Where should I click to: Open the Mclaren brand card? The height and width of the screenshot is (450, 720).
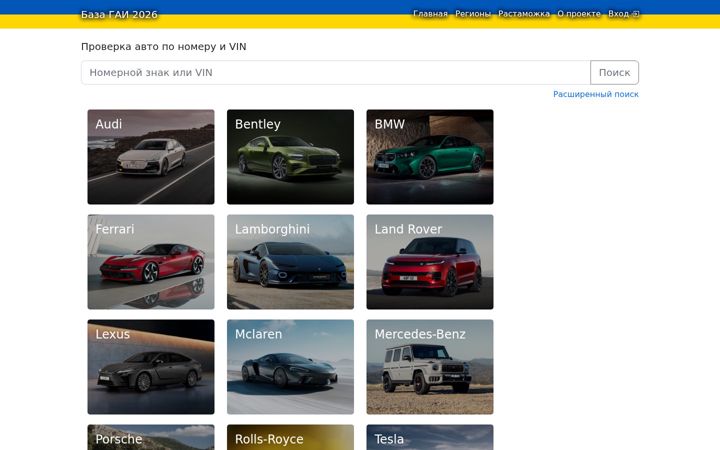[x=290, y=367]
